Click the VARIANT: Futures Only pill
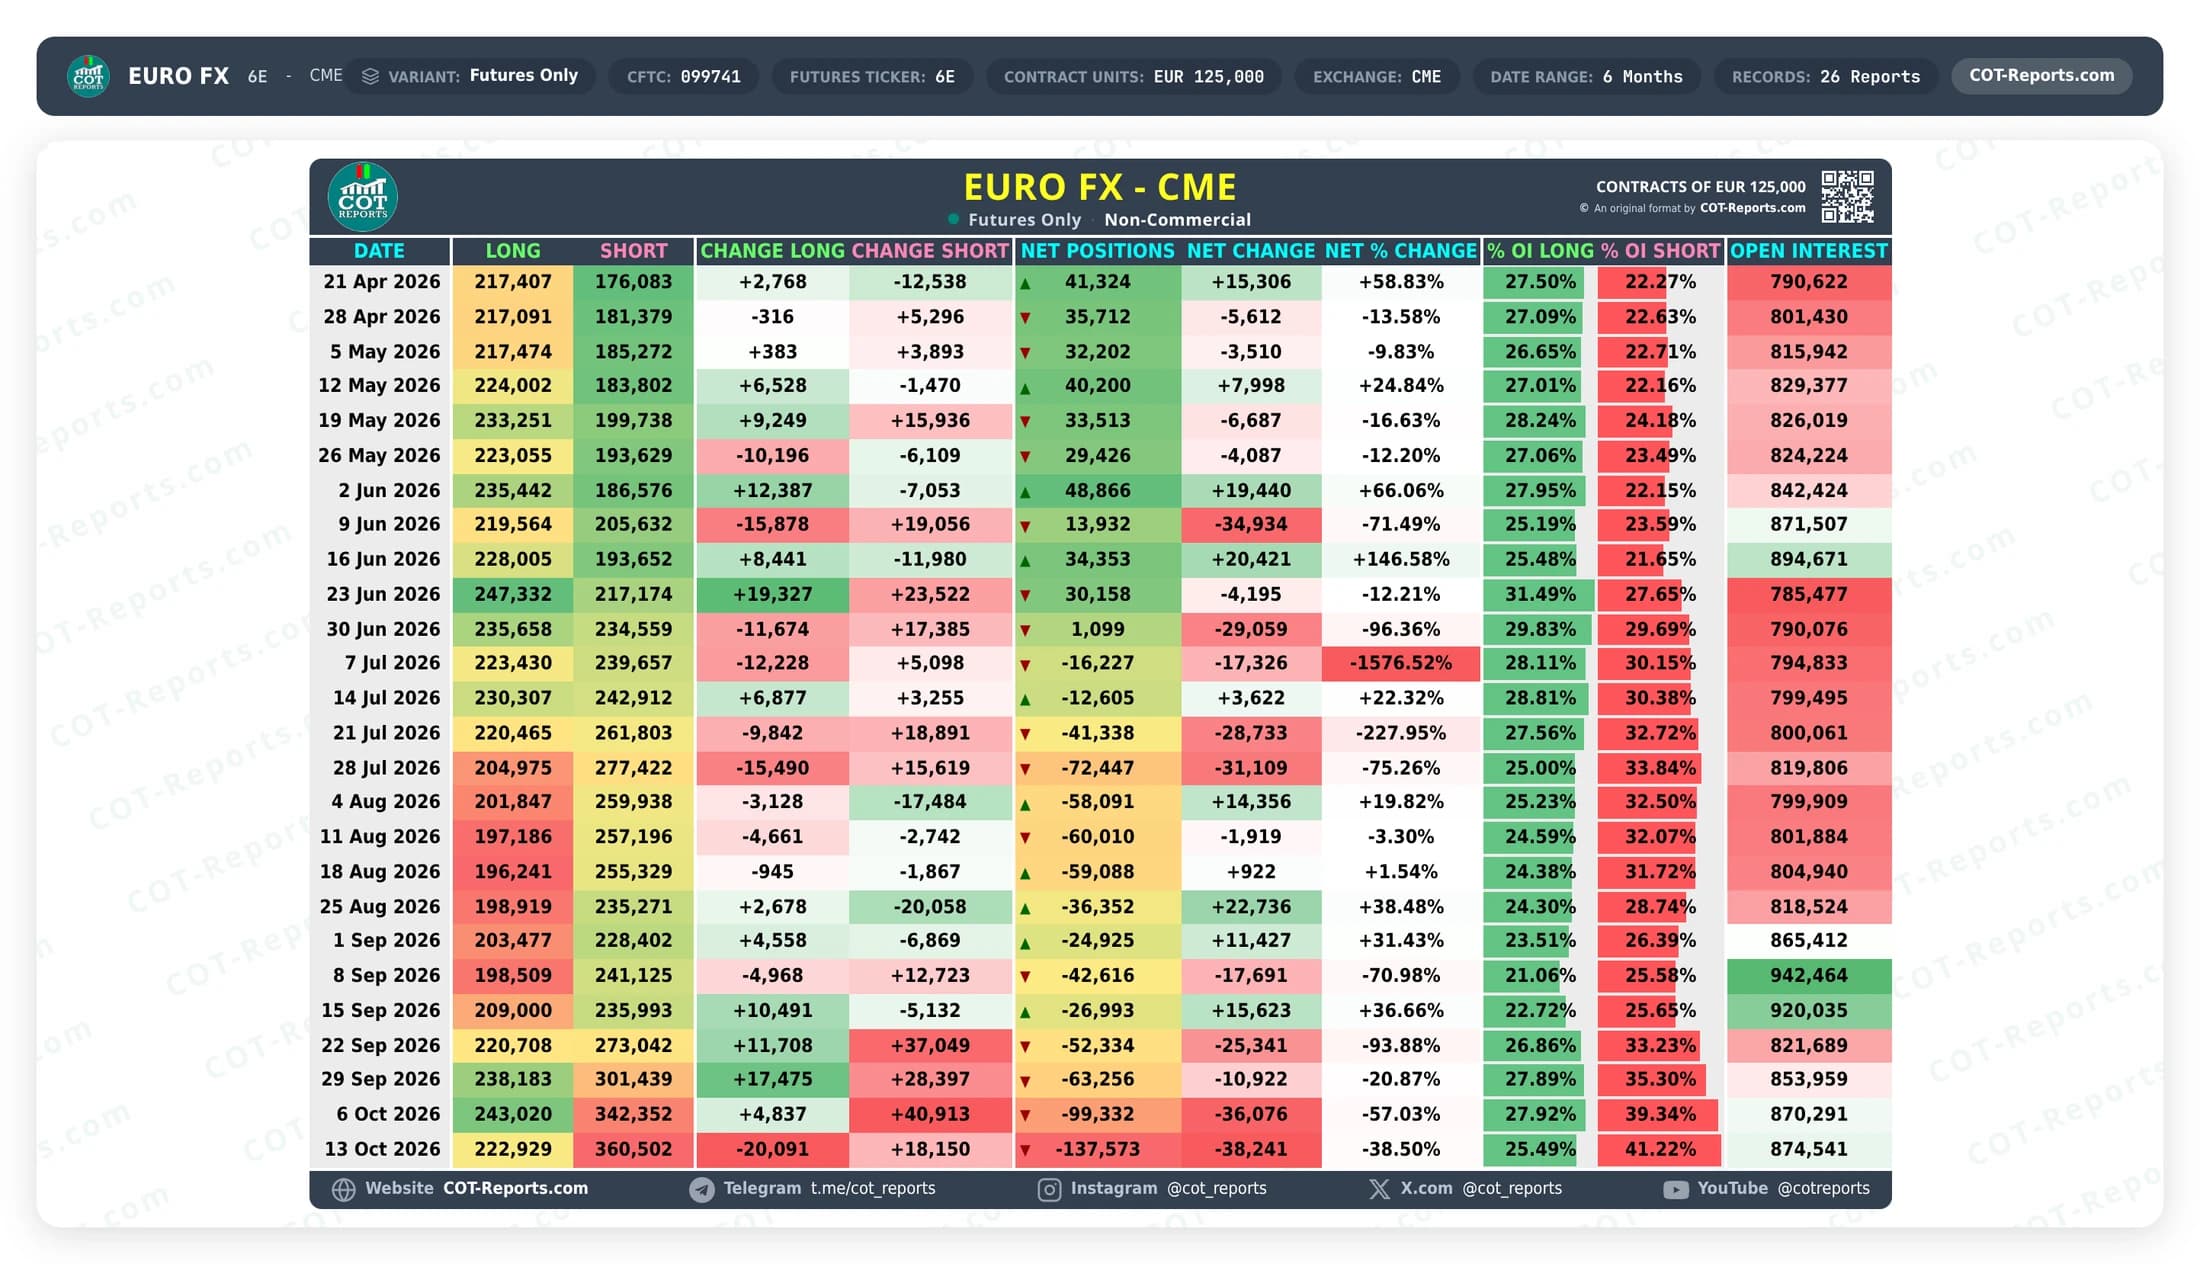 [x=470, y=76]
